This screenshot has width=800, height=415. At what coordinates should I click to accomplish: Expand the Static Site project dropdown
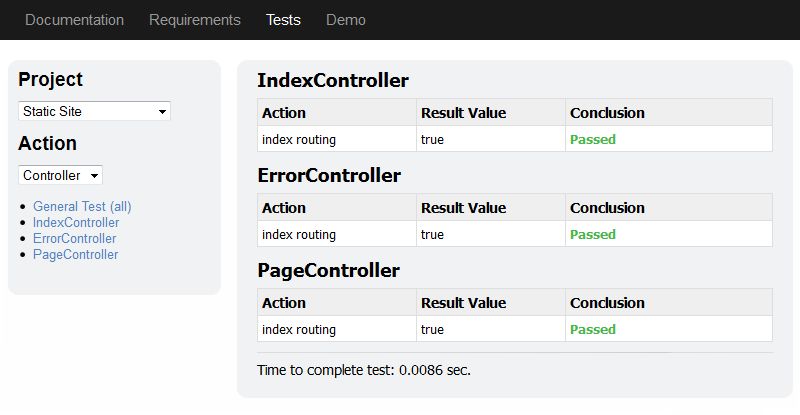point(94,111)
